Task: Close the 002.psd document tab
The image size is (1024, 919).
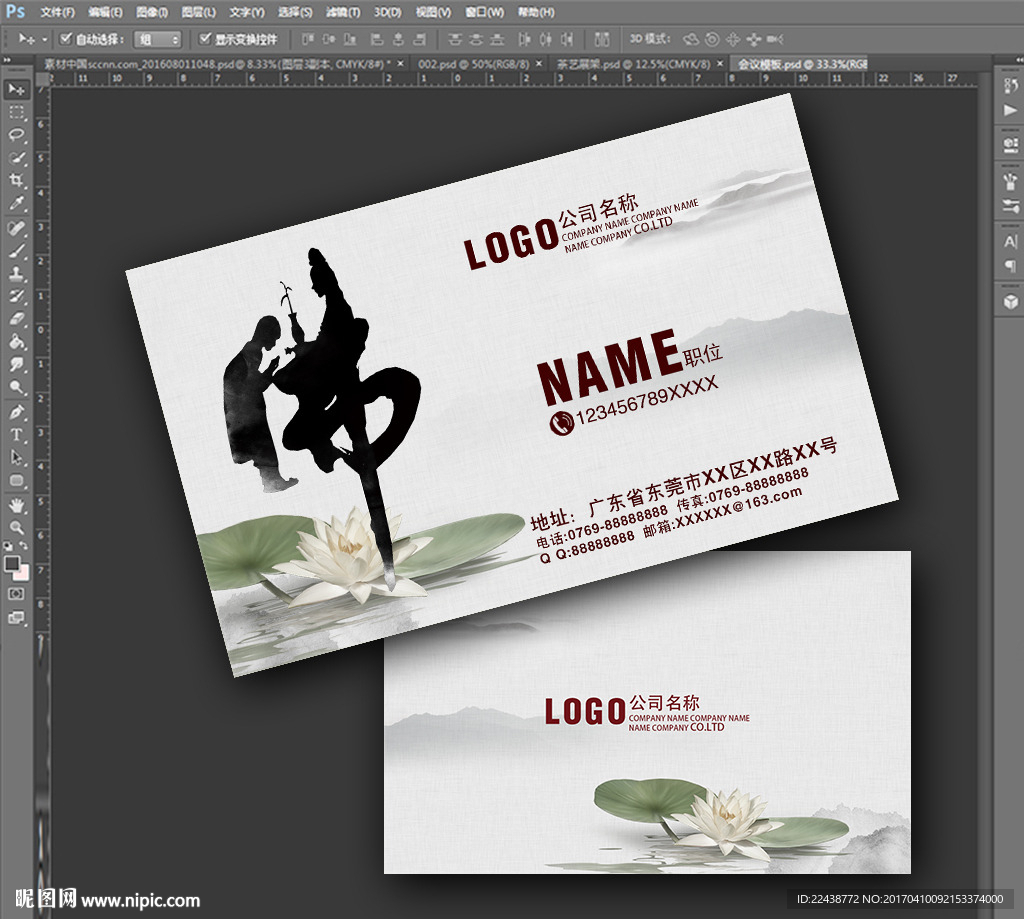Action: [539, 63]
